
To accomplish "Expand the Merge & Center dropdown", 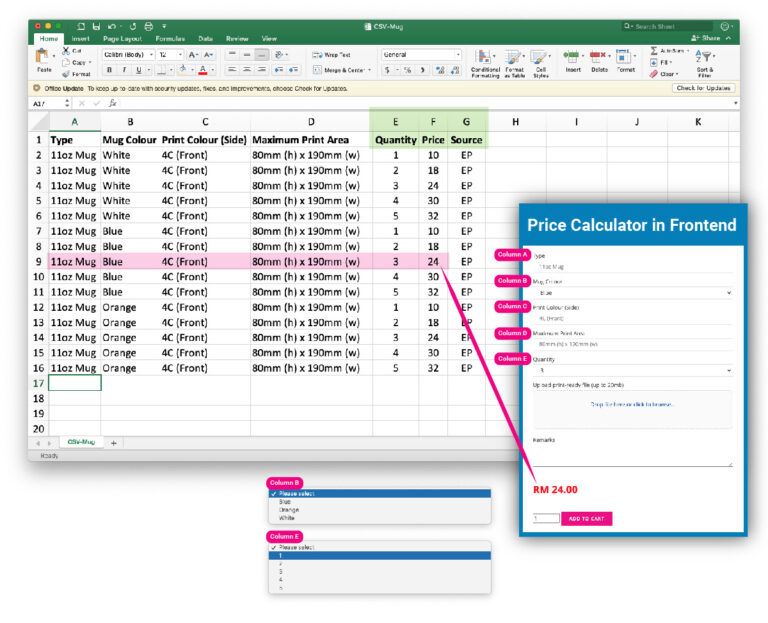I will coord(369,70).
